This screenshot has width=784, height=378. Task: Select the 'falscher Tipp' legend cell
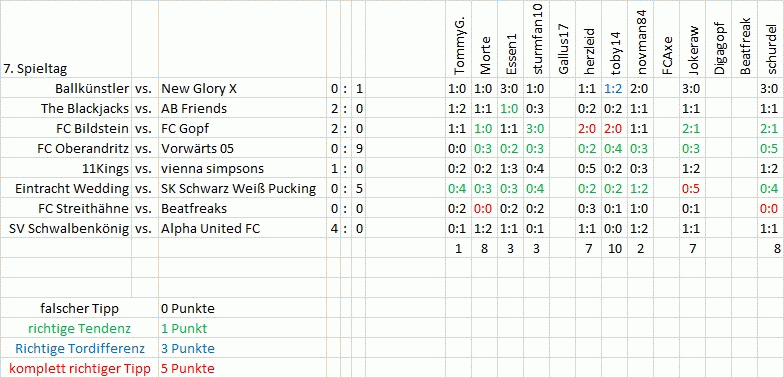[80, 308]
